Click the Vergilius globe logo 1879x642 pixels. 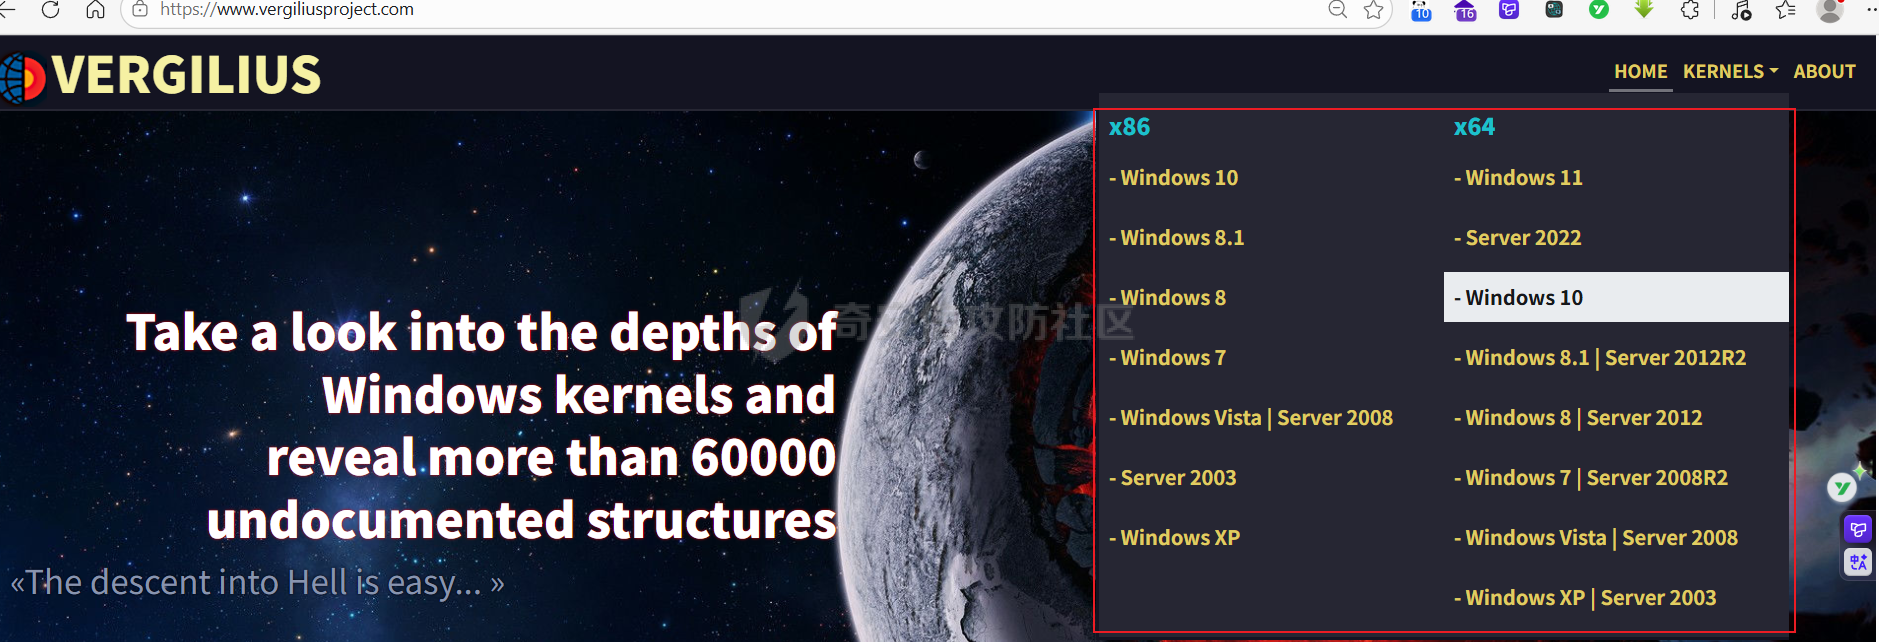click(x=22, y=77)
